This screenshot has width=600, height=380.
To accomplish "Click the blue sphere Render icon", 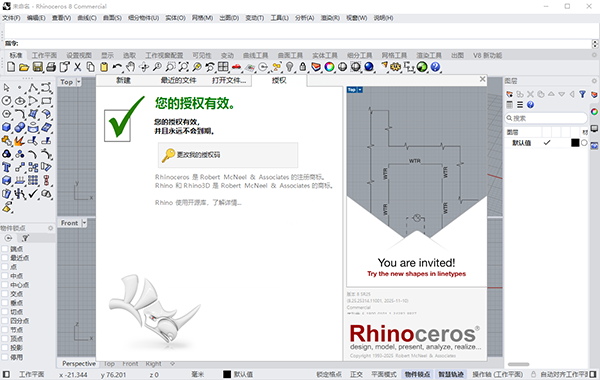I will pyautogui.click(x=369, y=67).
